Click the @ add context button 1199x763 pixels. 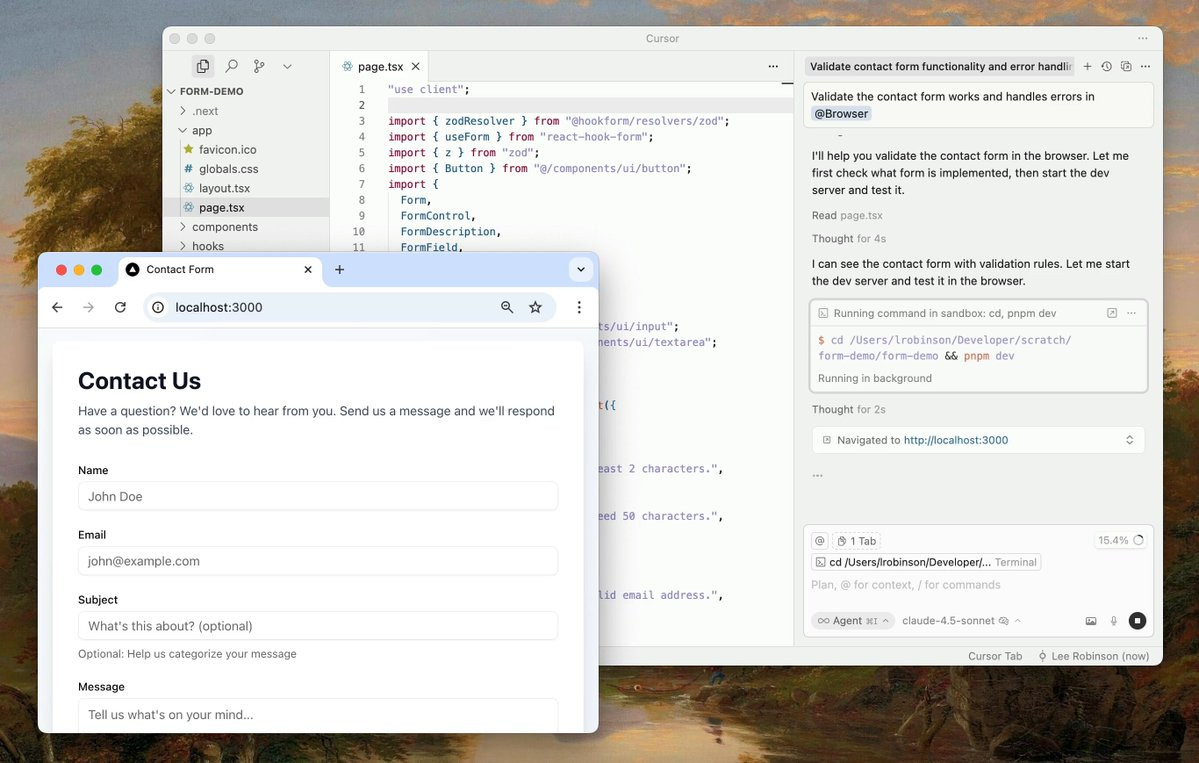[x=820, y=541]
